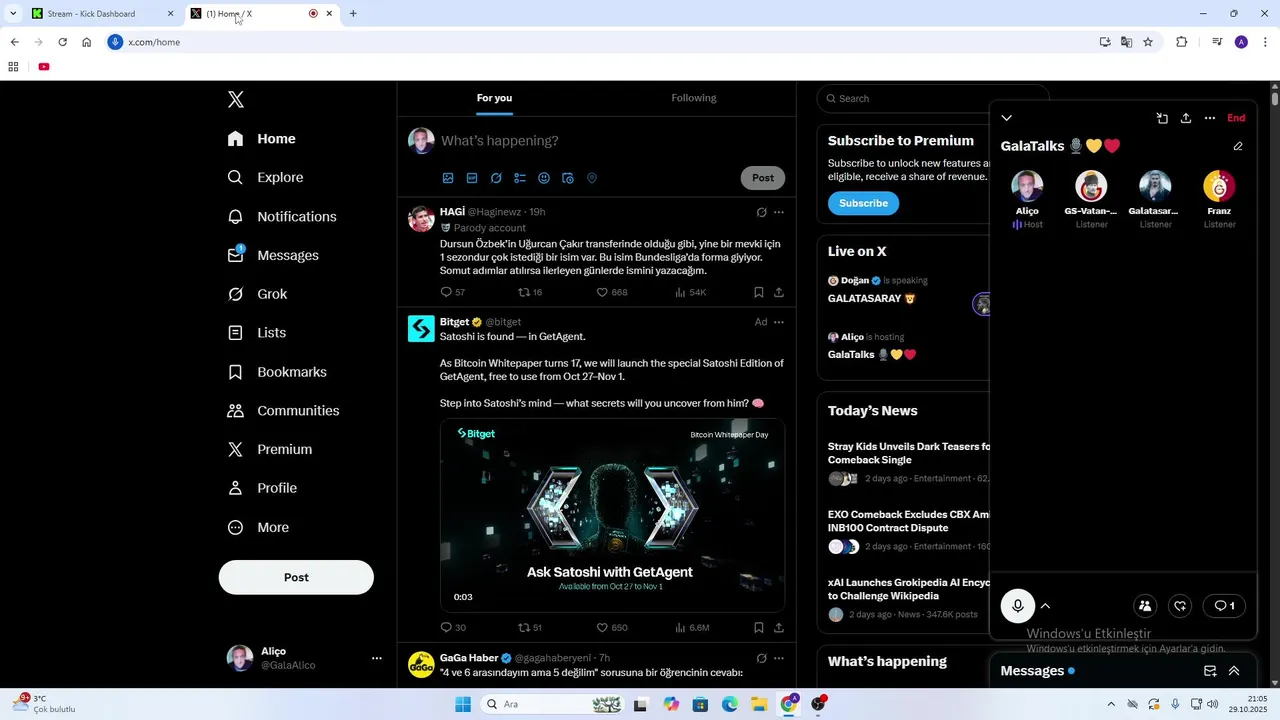Click the large sidebar Post button
Viewport: 1280px width, 720px height.
[296, 577]
